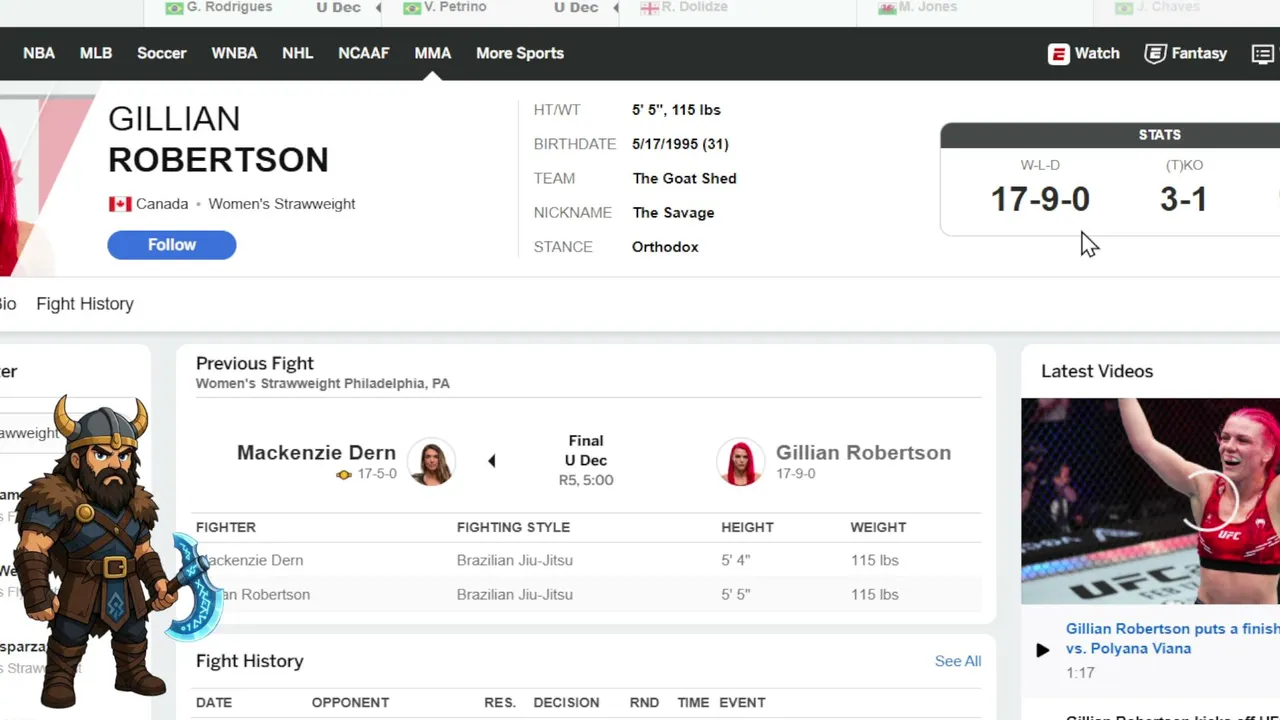Open the NCAAF menu
The image size is (1280, 720).
[x=364, y=53]
